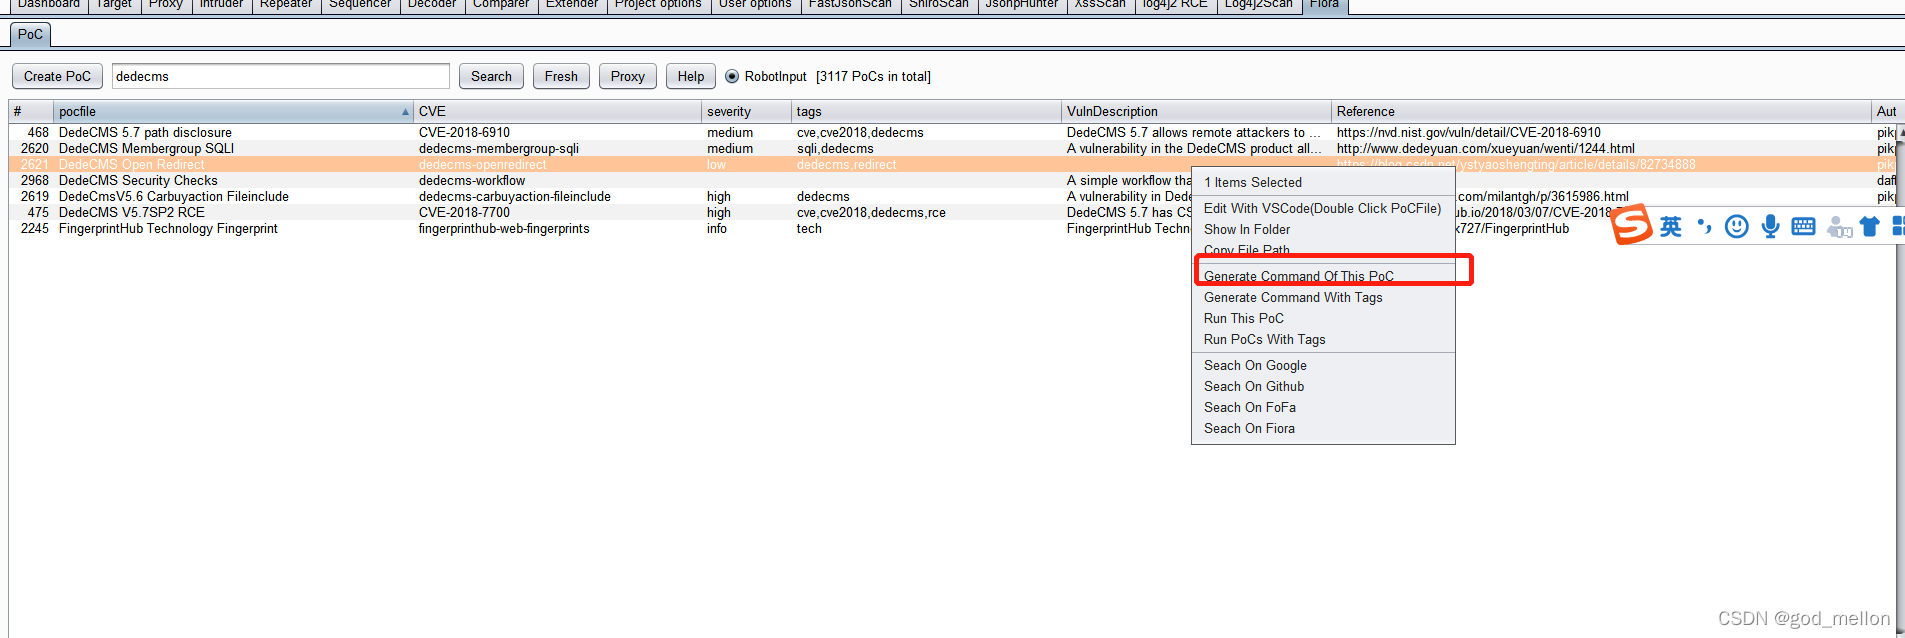The width and height of the screenshot is (1905, 638).
Task: Open the Help button
Action: [x=690, y=76]
